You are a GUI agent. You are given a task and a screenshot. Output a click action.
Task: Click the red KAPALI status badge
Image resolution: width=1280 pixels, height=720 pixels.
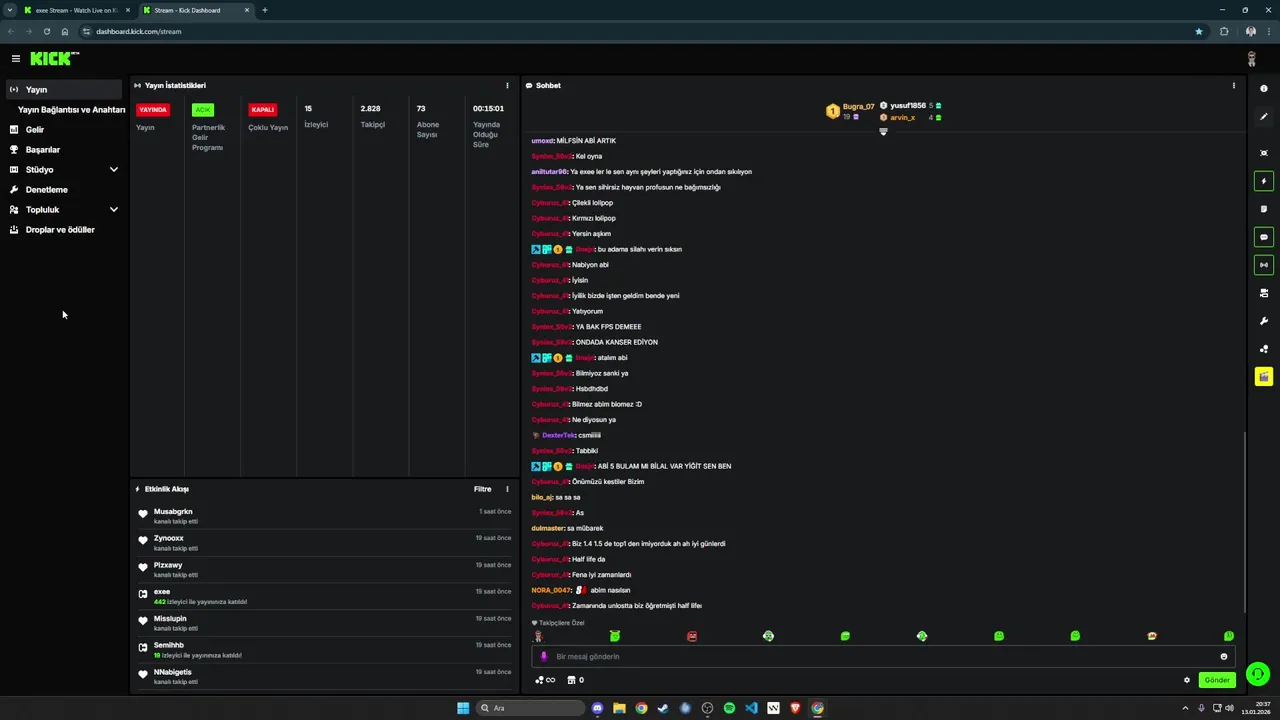(x=263, y=110)
